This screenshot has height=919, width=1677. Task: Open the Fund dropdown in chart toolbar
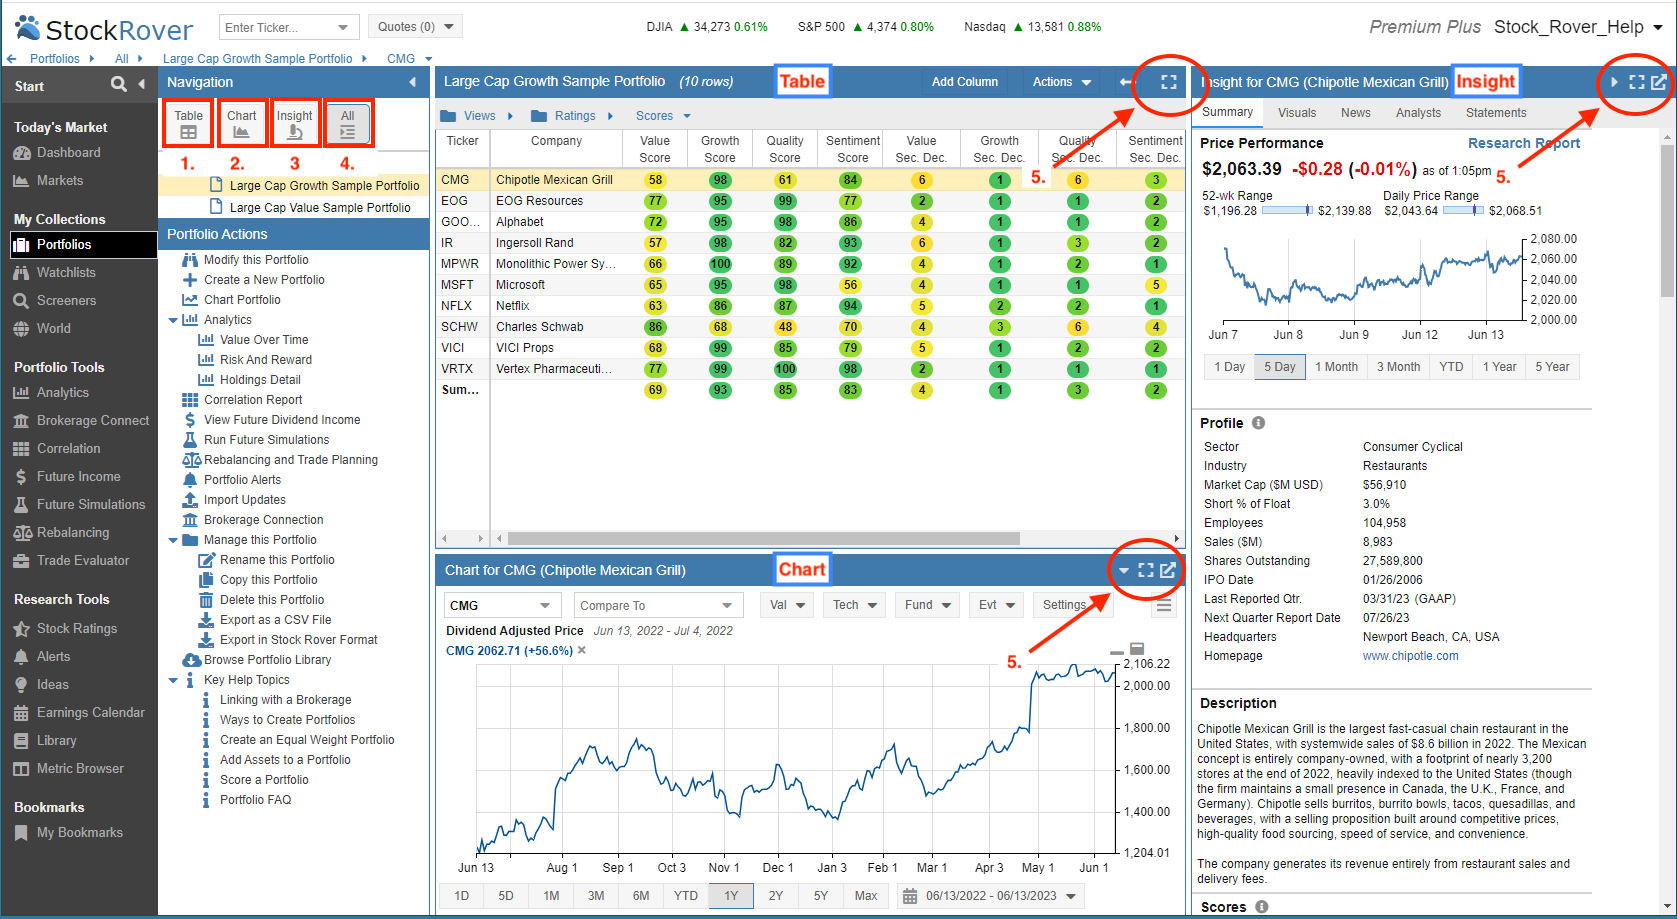928,605
